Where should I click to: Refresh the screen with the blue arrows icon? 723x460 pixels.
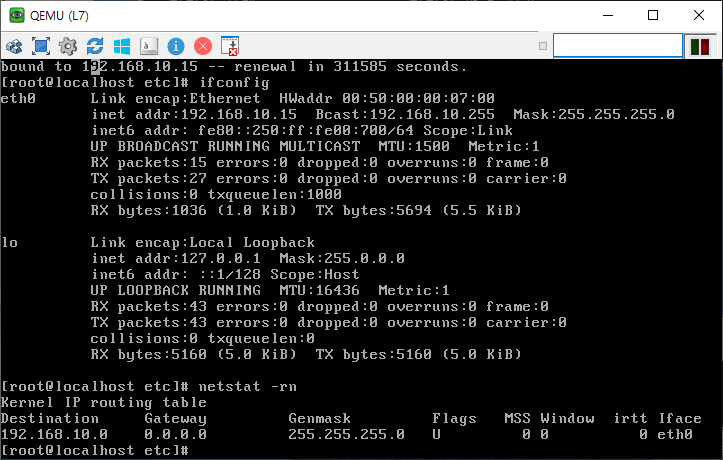95,46
